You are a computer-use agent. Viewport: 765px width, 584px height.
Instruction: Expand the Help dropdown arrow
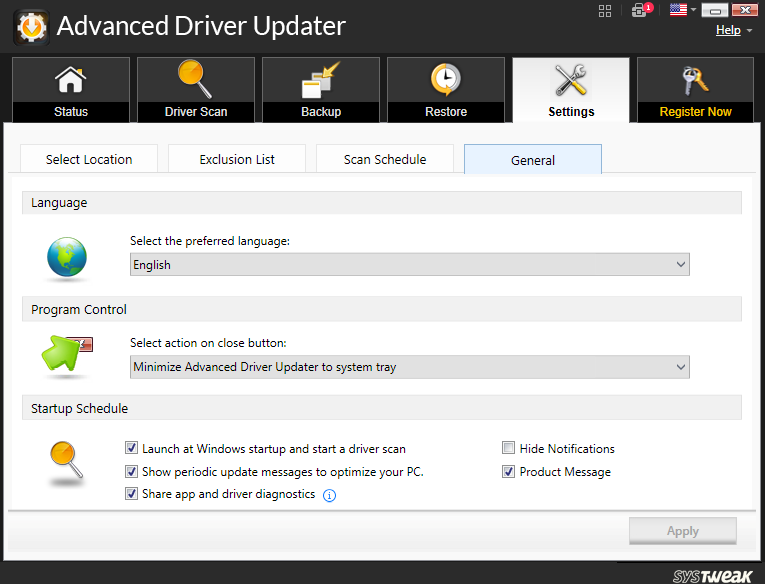pos(749,30)
